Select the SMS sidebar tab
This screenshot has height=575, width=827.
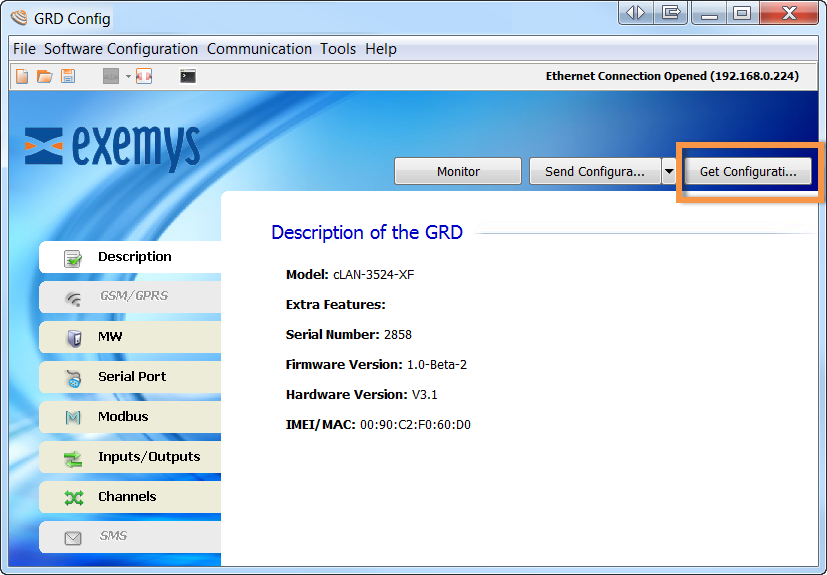(130, 536)
